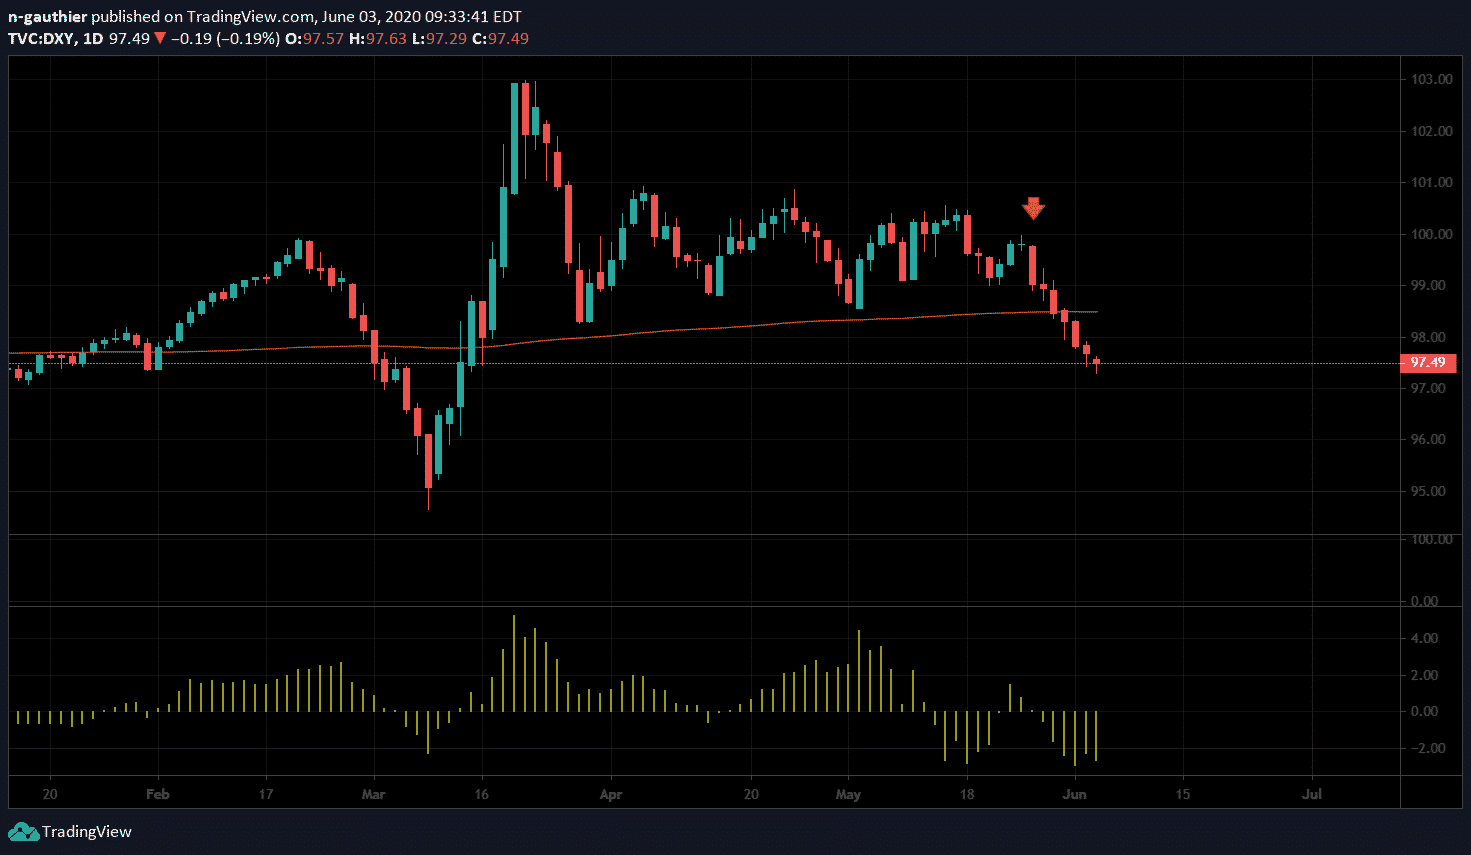Click the 18 date label after May
Image resolution: width=1471 pixels, height=855 pixels.
click(967, 795)
